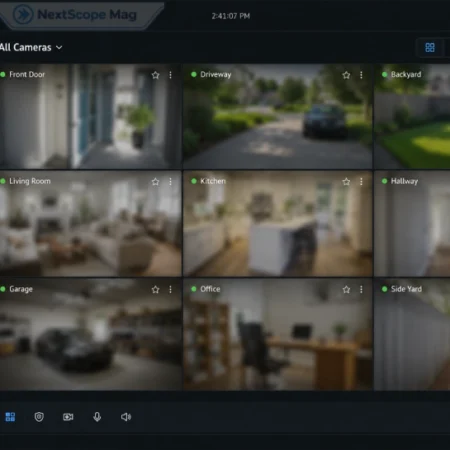This screenshot has width=450, height=450.
Task: Click the Side Yard camera label
Action: point(406,289)
